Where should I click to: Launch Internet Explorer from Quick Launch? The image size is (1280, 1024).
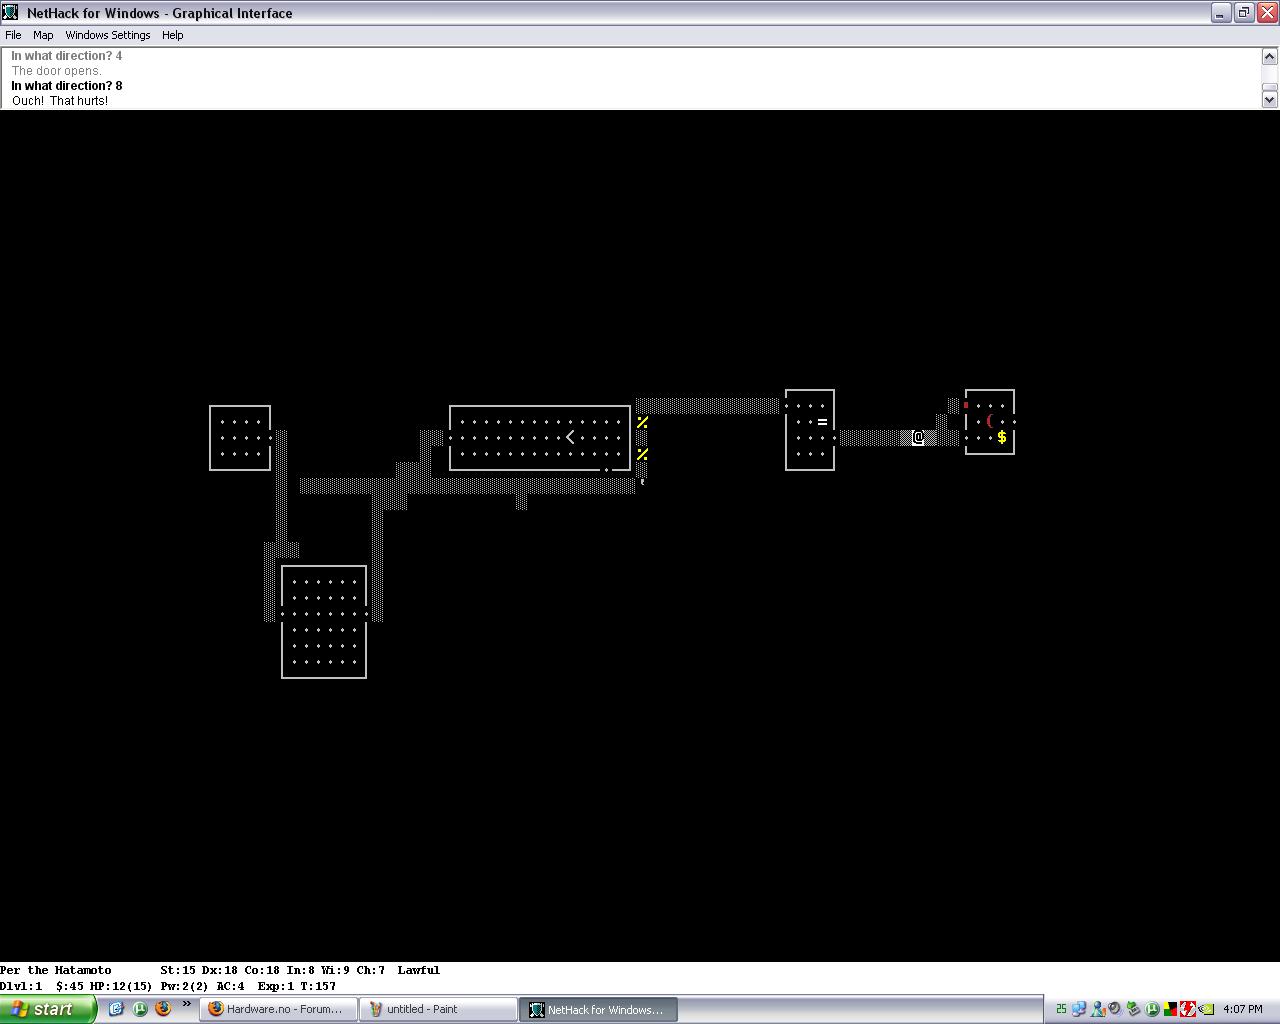tap(116, 1009)
